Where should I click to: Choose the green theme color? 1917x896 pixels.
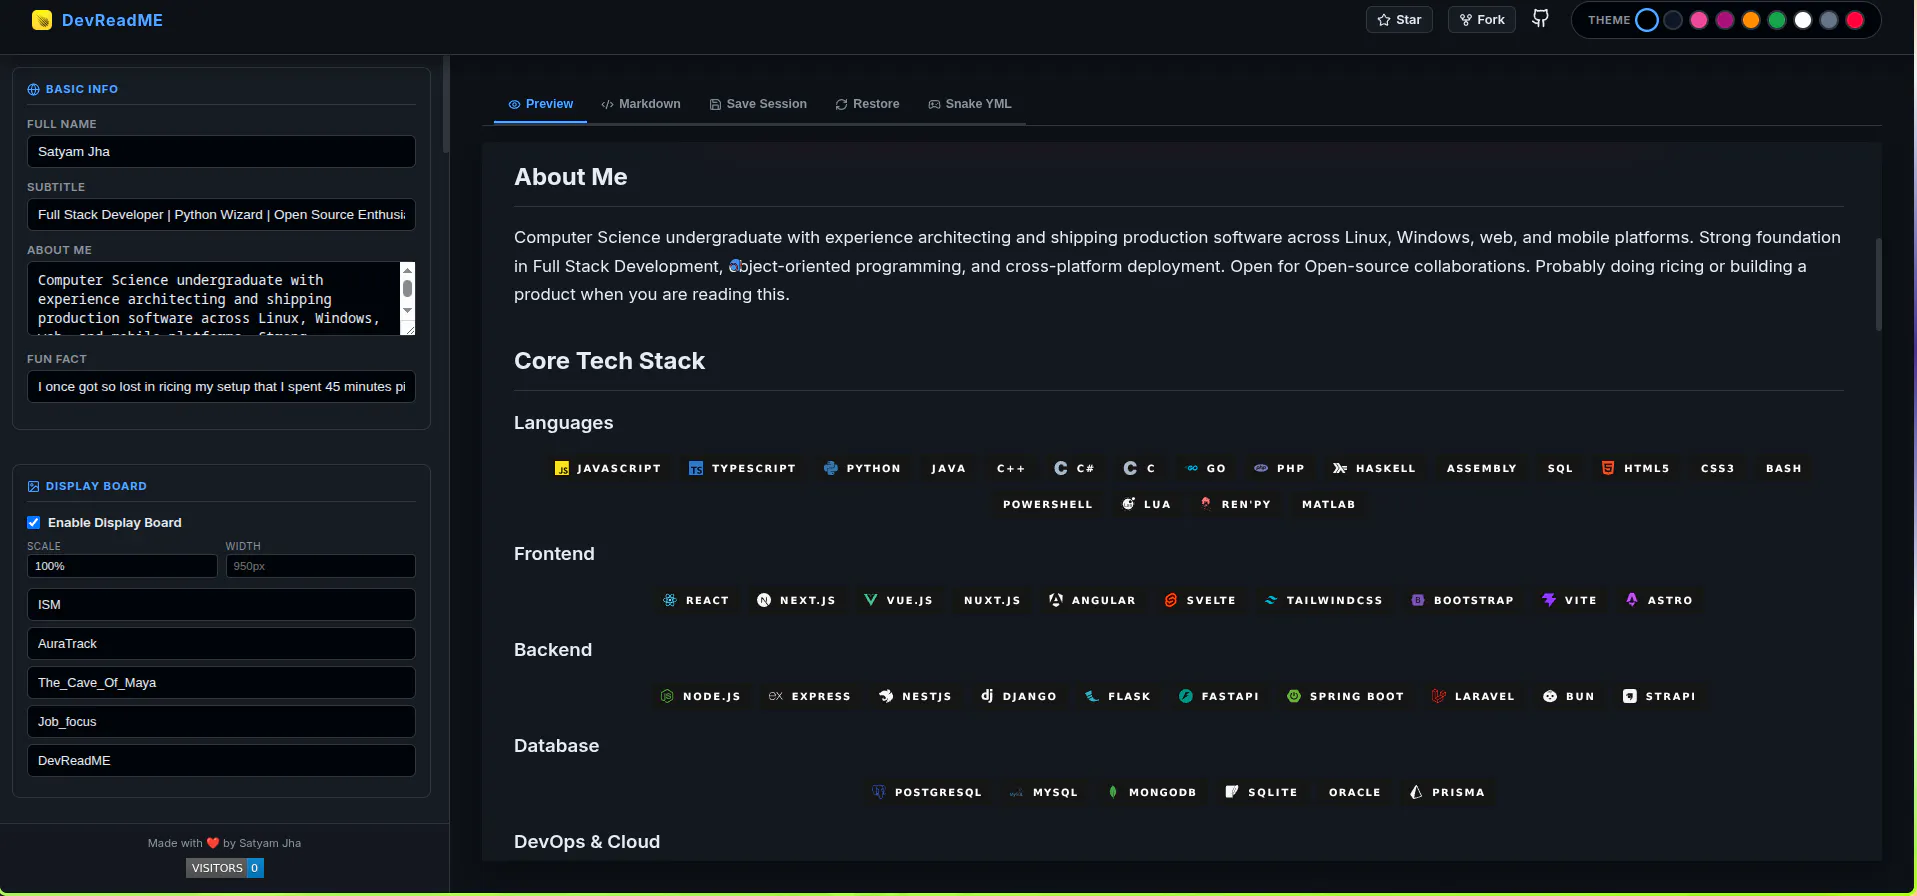[x=1777, y=20]
